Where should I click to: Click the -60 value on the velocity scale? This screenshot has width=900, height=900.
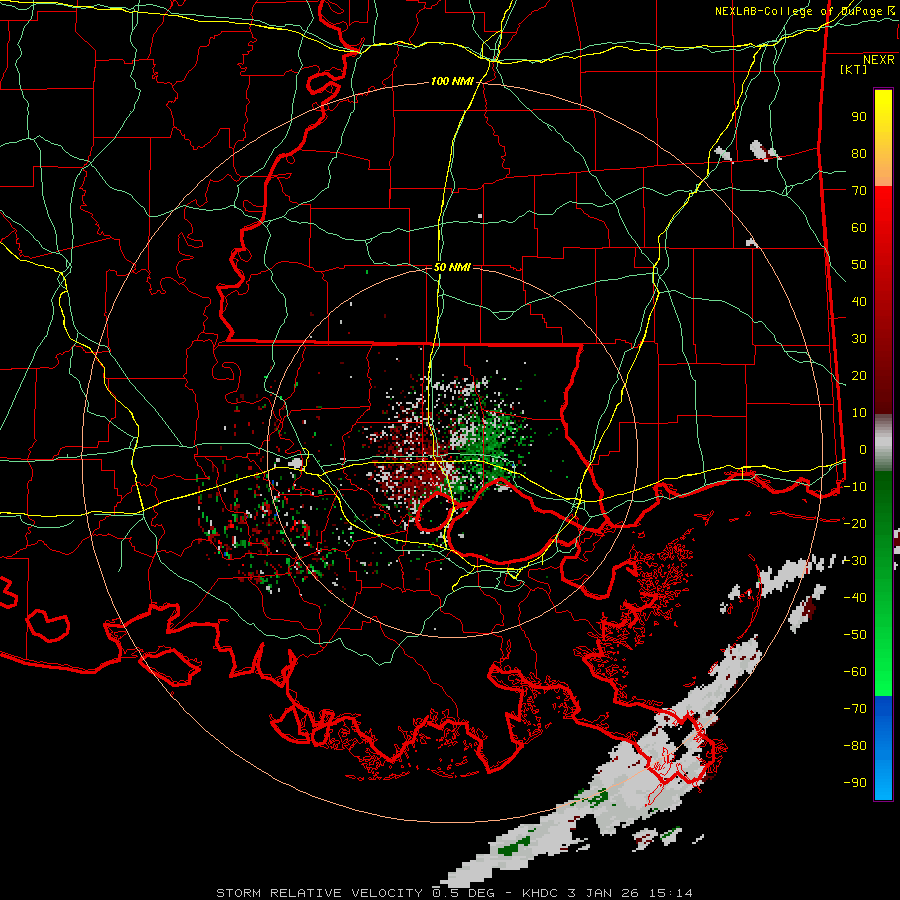855,672
